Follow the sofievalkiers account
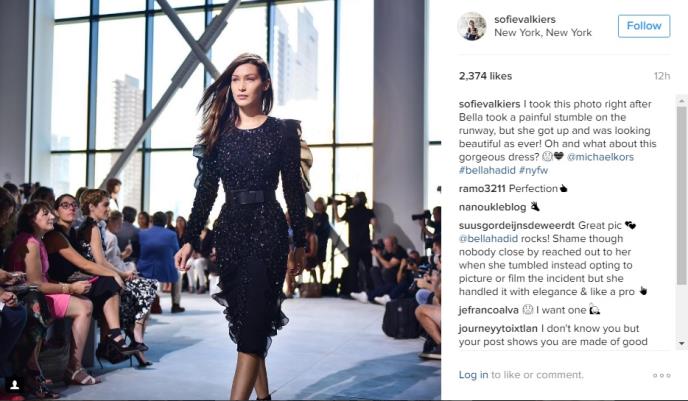The width and height of the screenshot is (688, 401). (644, 26)
